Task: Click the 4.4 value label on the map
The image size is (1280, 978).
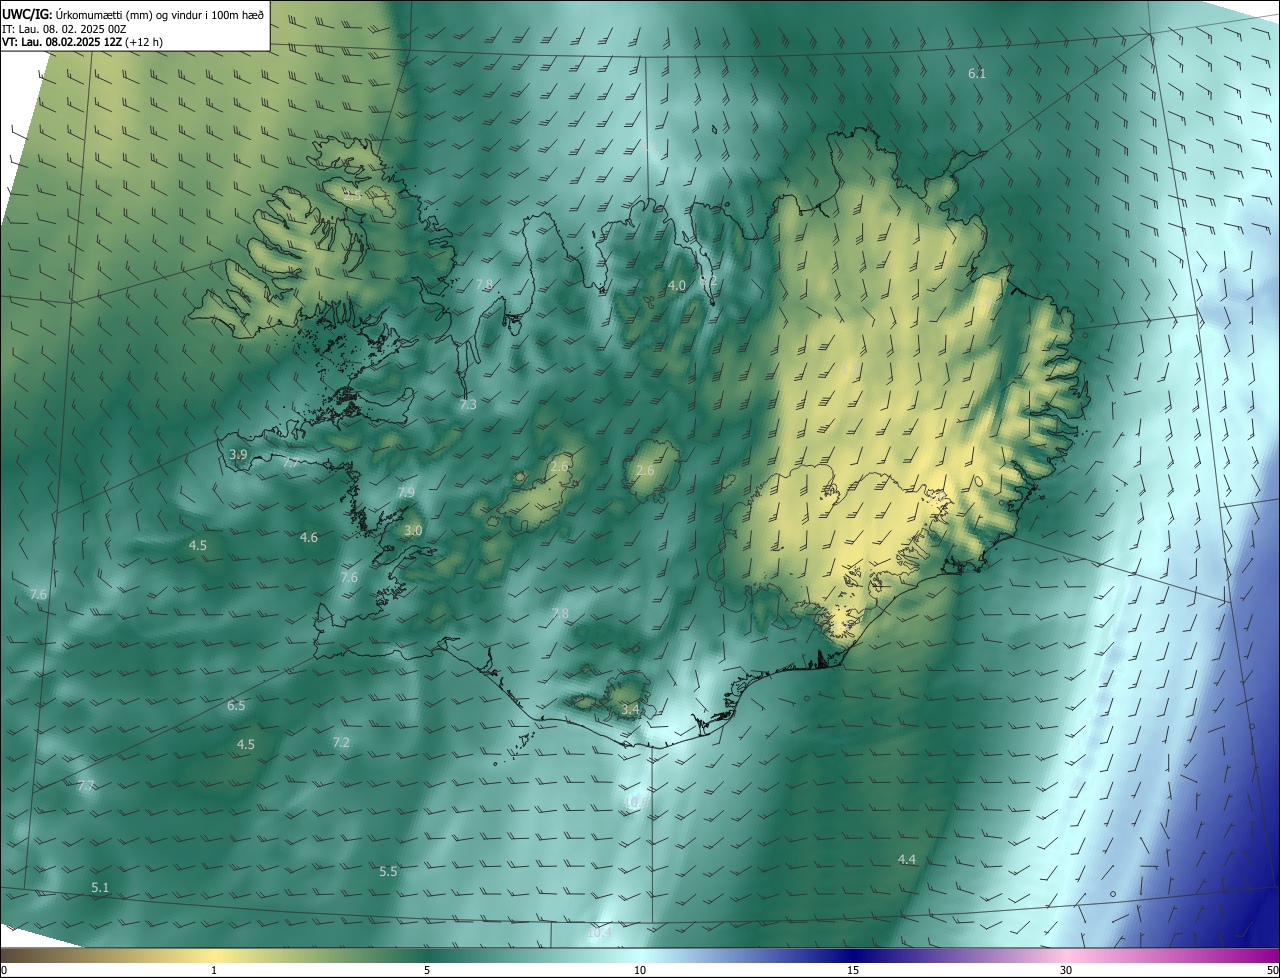Action: coord(906,859)
